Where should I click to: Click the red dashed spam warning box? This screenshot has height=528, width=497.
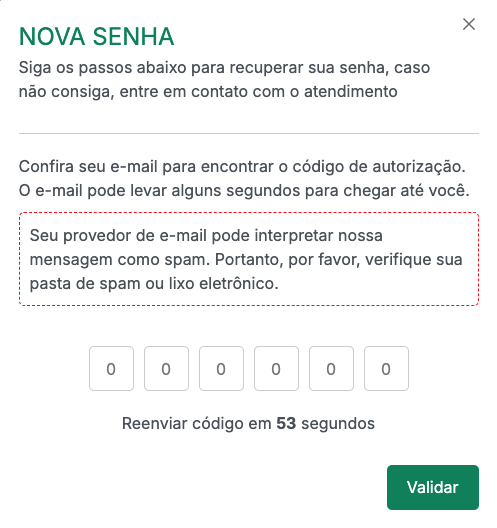click(x=249, y=259)
